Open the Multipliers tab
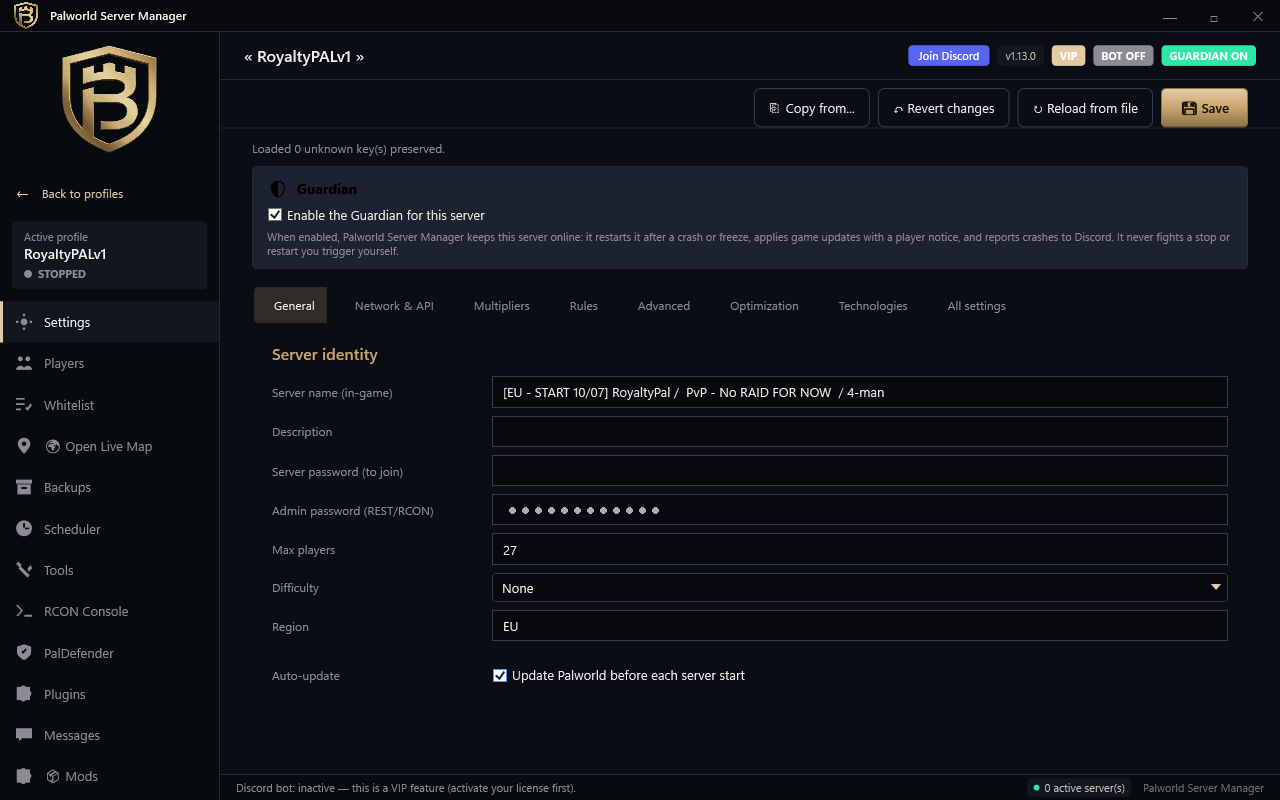 [x=502, y=305]
